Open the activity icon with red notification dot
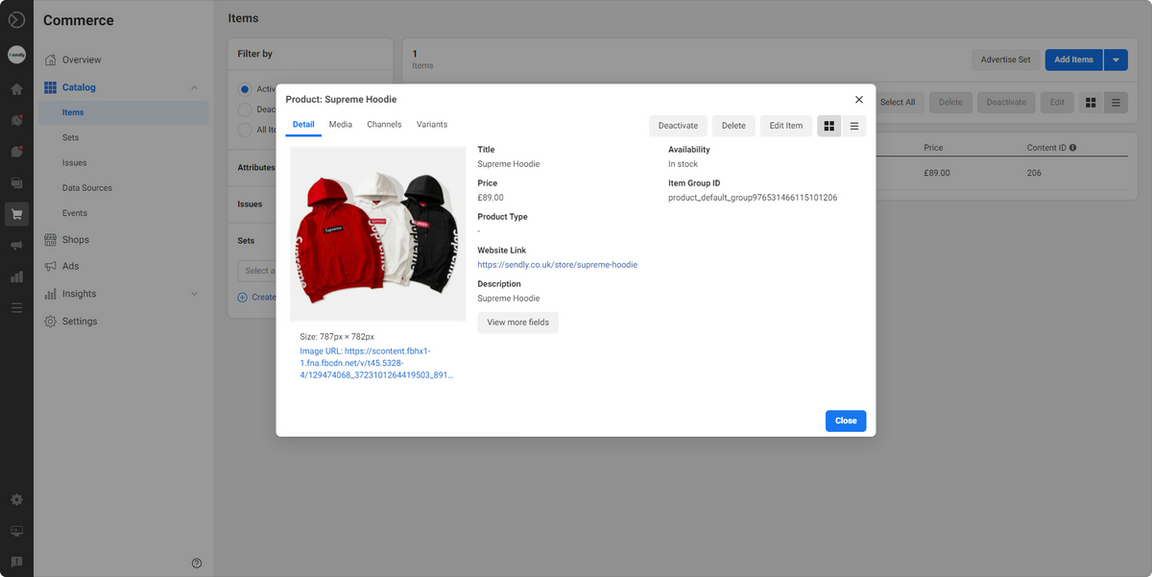Screen dimensions: 1152x577 16,121
